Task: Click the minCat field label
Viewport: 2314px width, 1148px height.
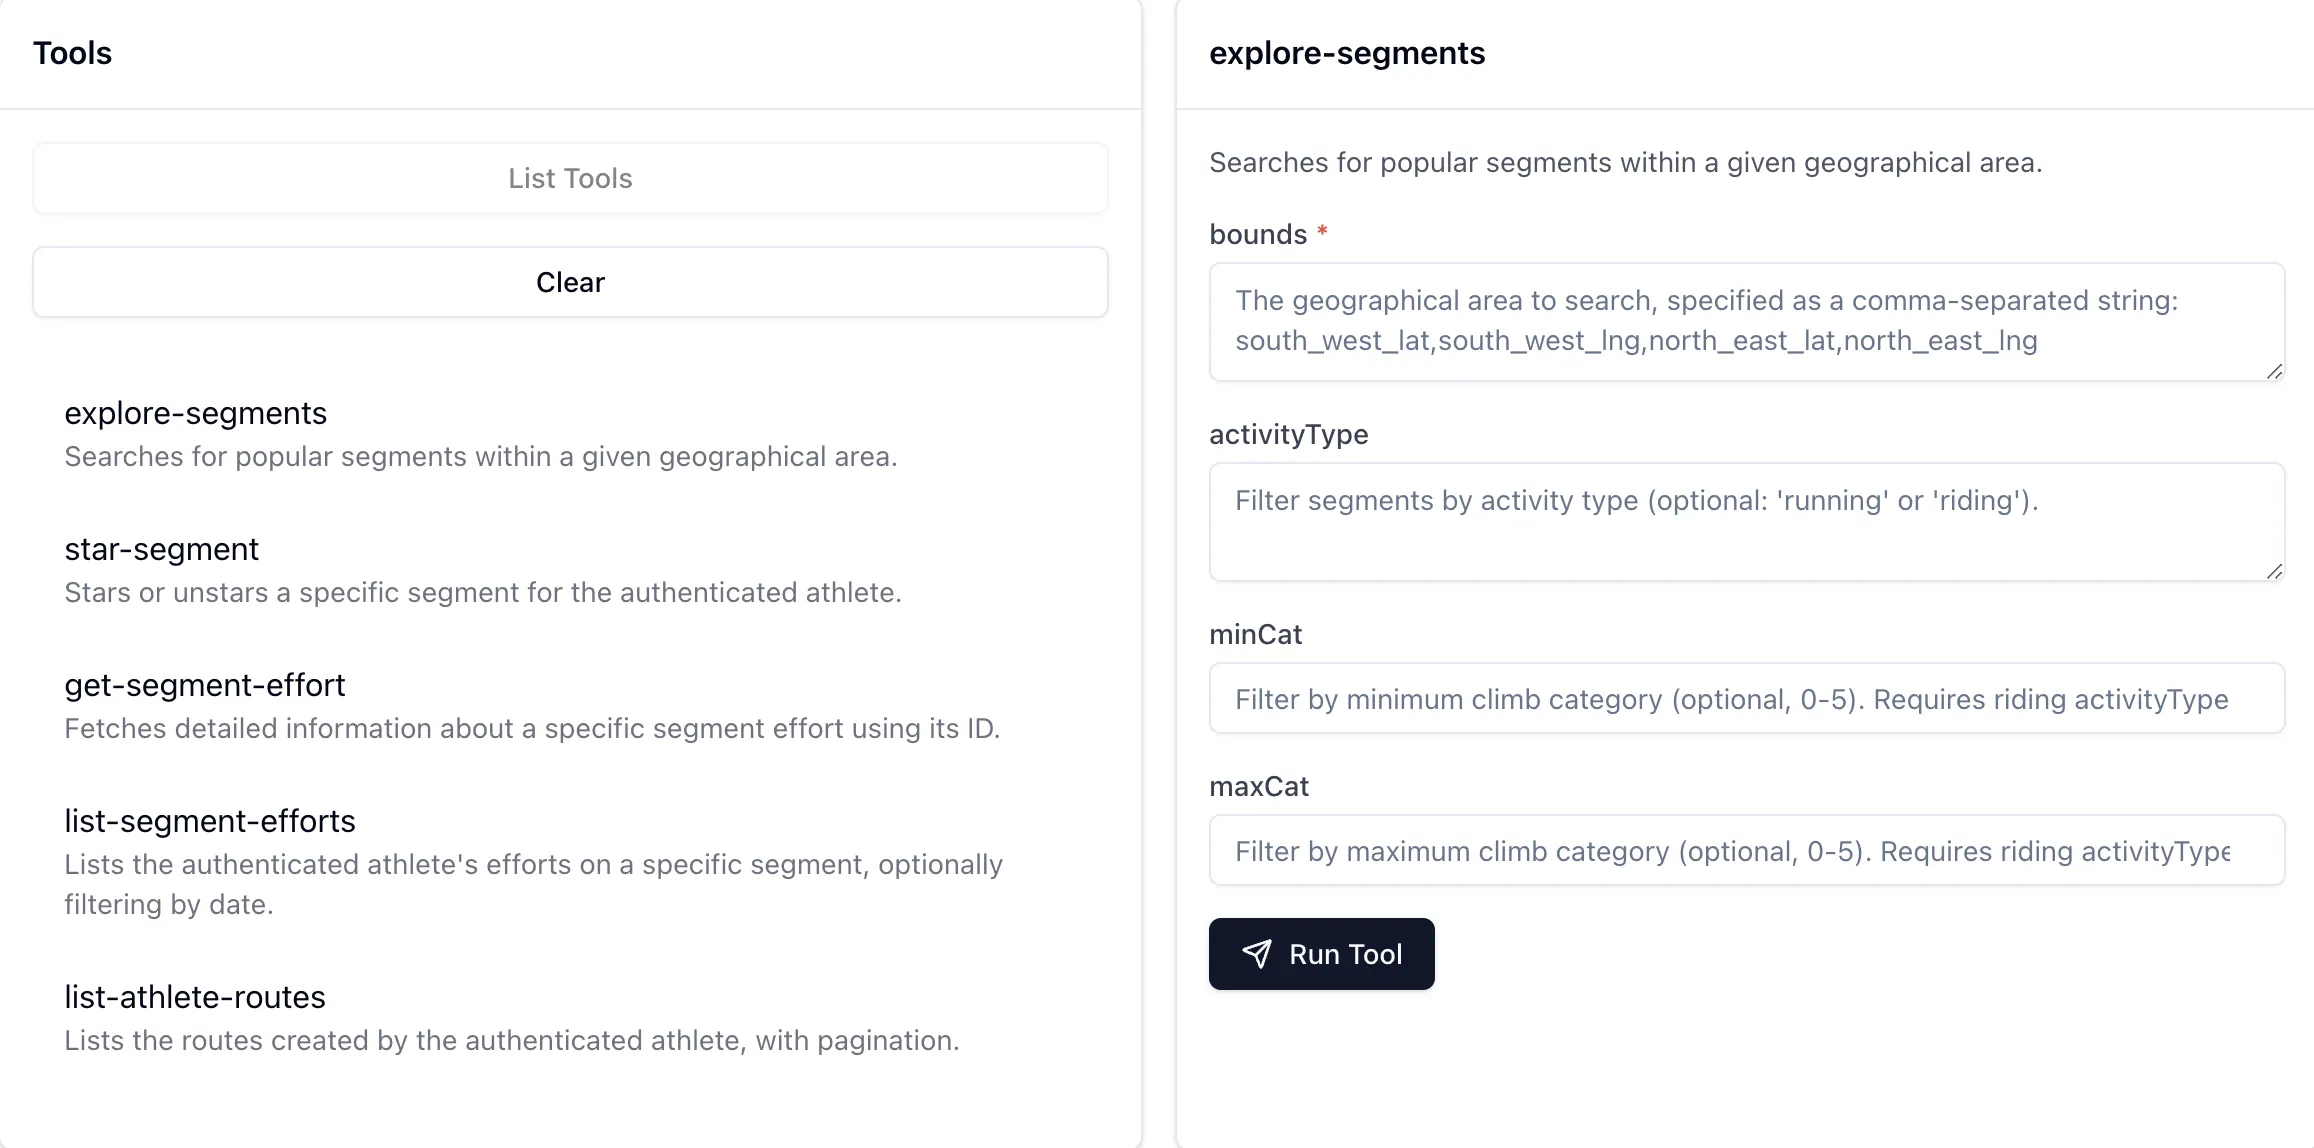Action: point(1255,635)
